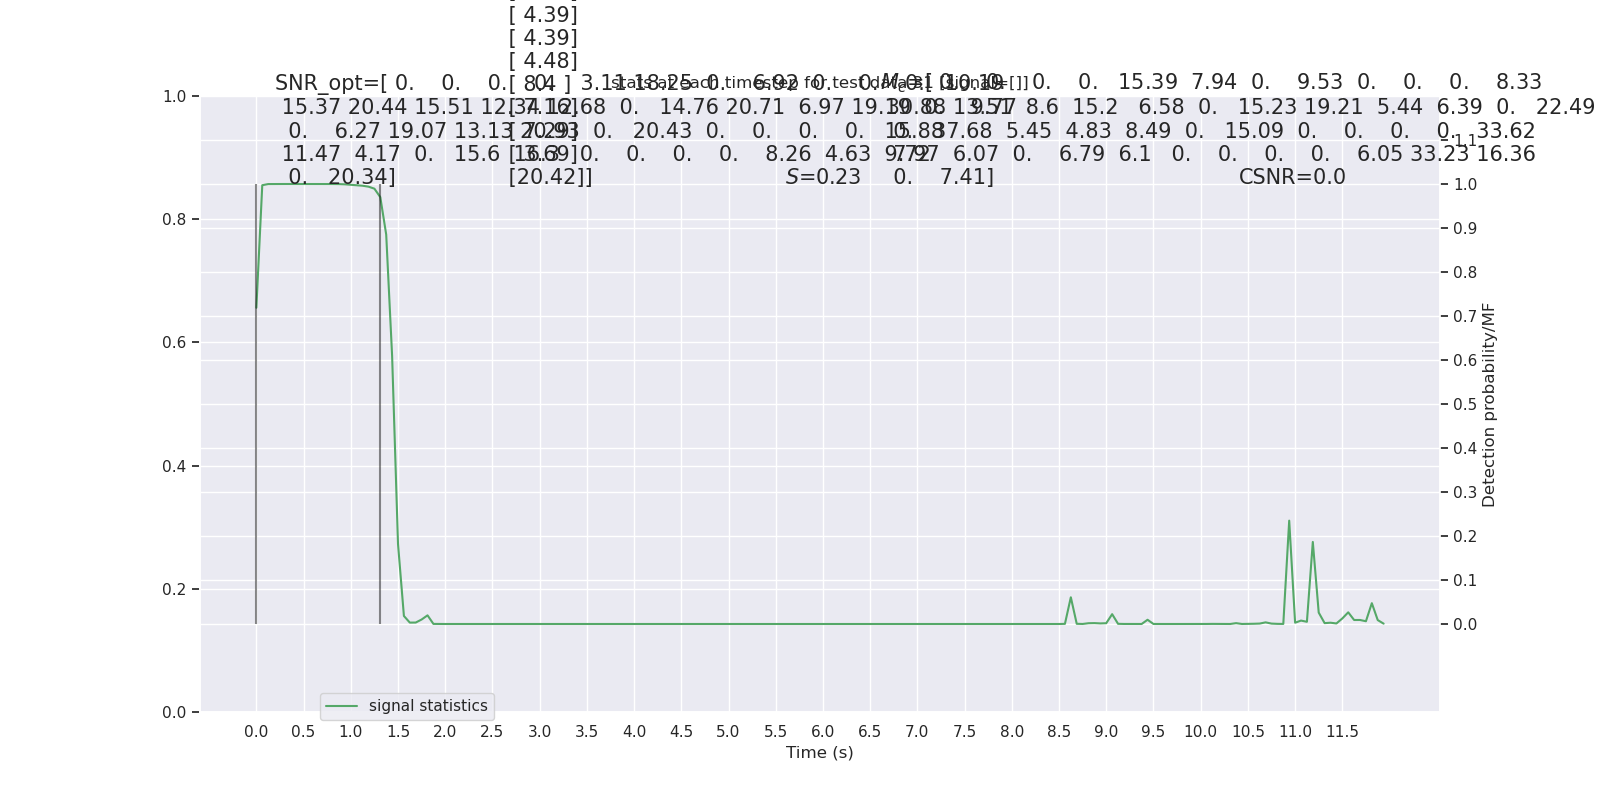Click the green line sample in the legend
This screenshot has width=1600, height=800.
(x=342, y=706)
